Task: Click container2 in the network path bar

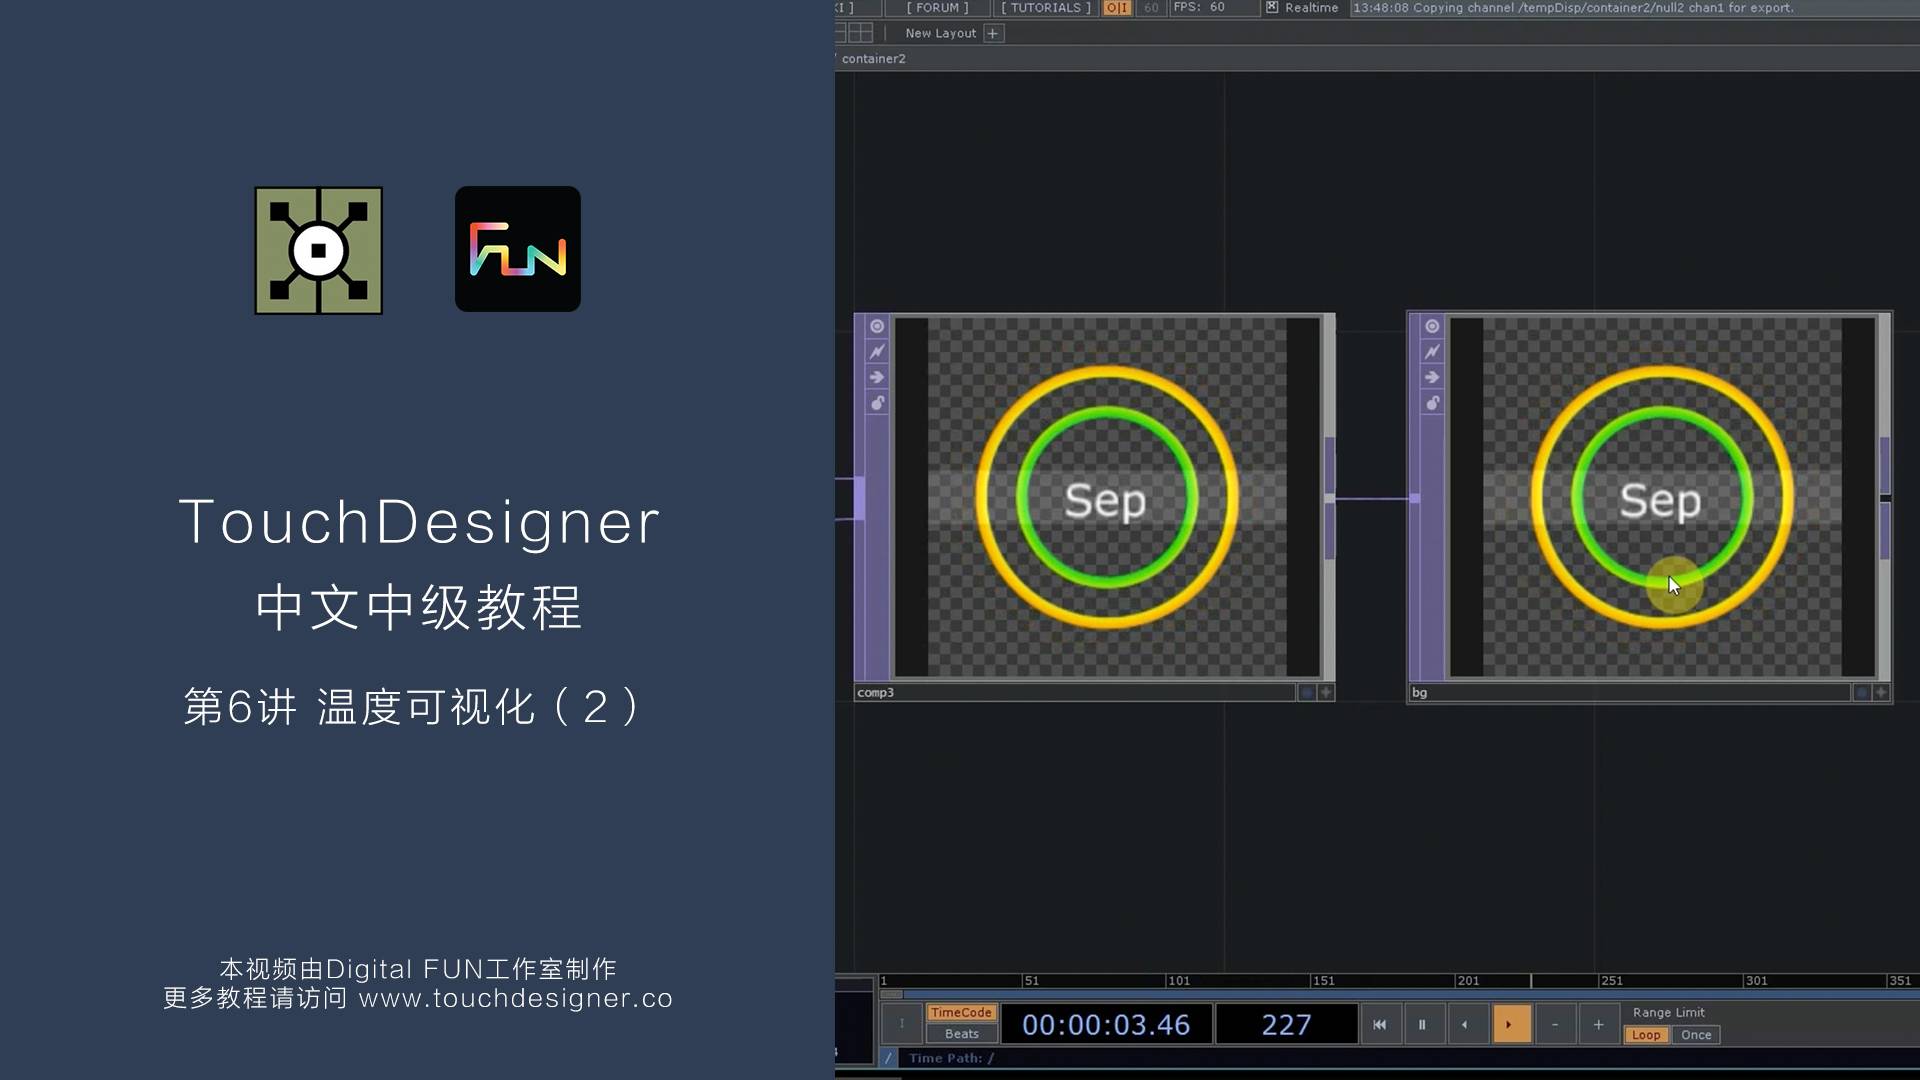Action: [873, 59]
